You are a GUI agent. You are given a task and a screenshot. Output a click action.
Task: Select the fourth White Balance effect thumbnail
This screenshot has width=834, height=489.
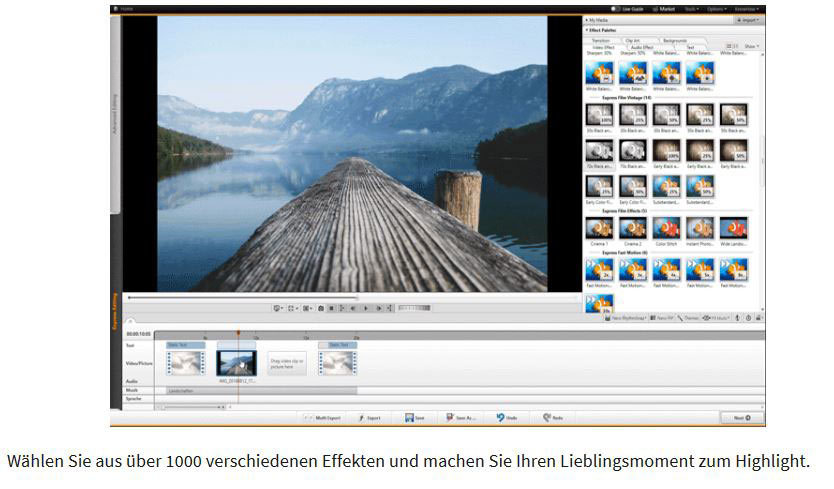coord(700,73)
